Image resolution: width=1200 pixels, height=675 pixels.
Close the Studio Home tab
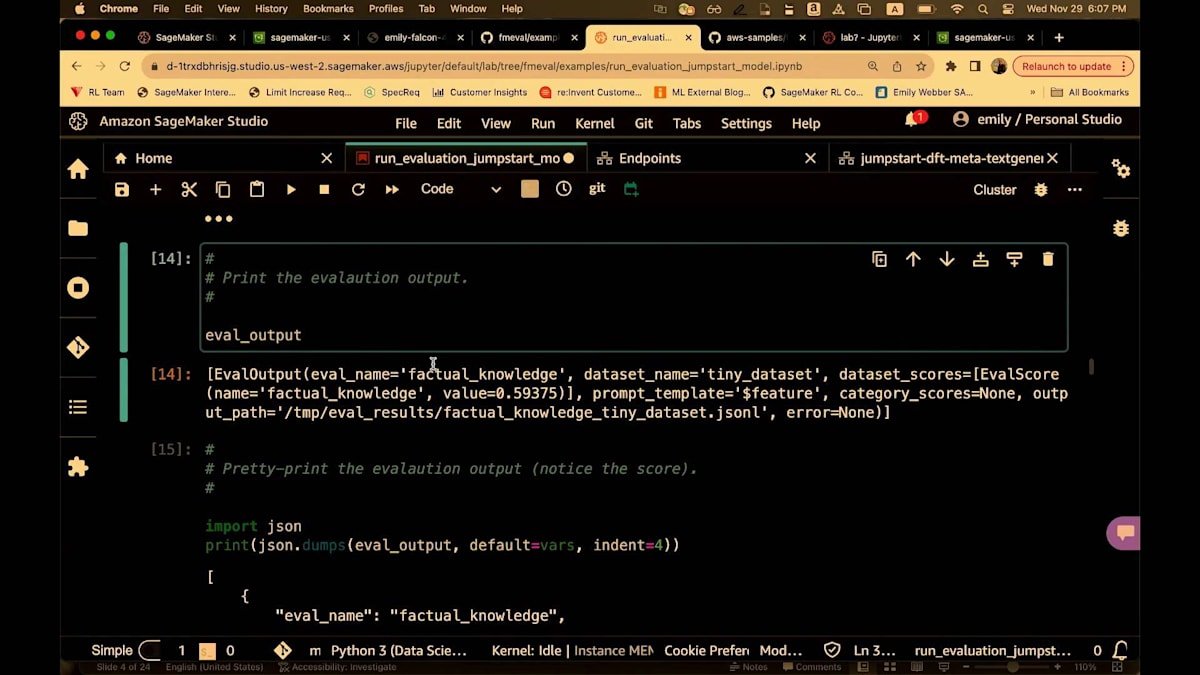click(326, 158)
